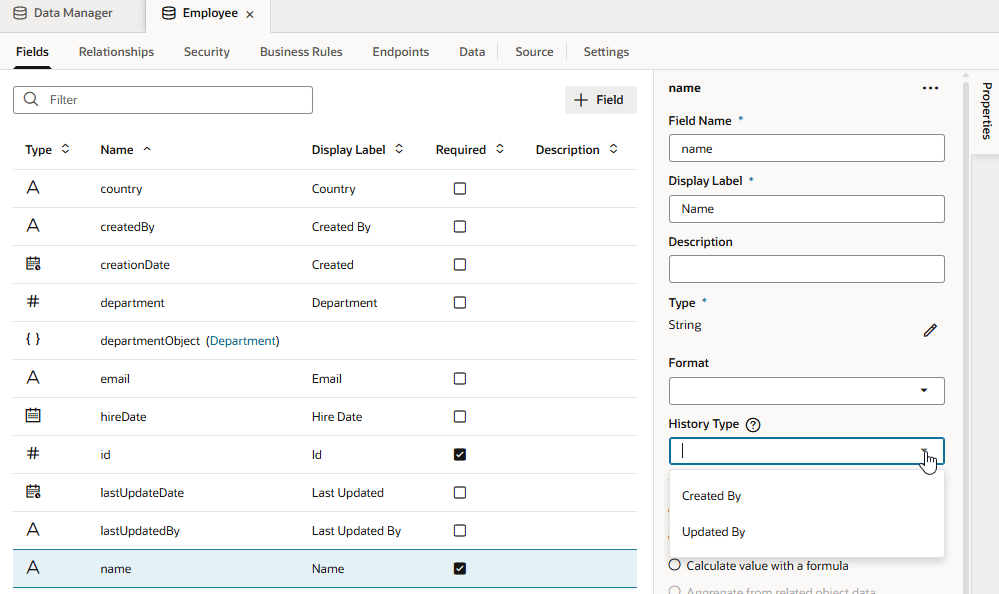Open the Department link in departmentObject row
Viewport: 999px width, 594px height.
click(242, 341)
